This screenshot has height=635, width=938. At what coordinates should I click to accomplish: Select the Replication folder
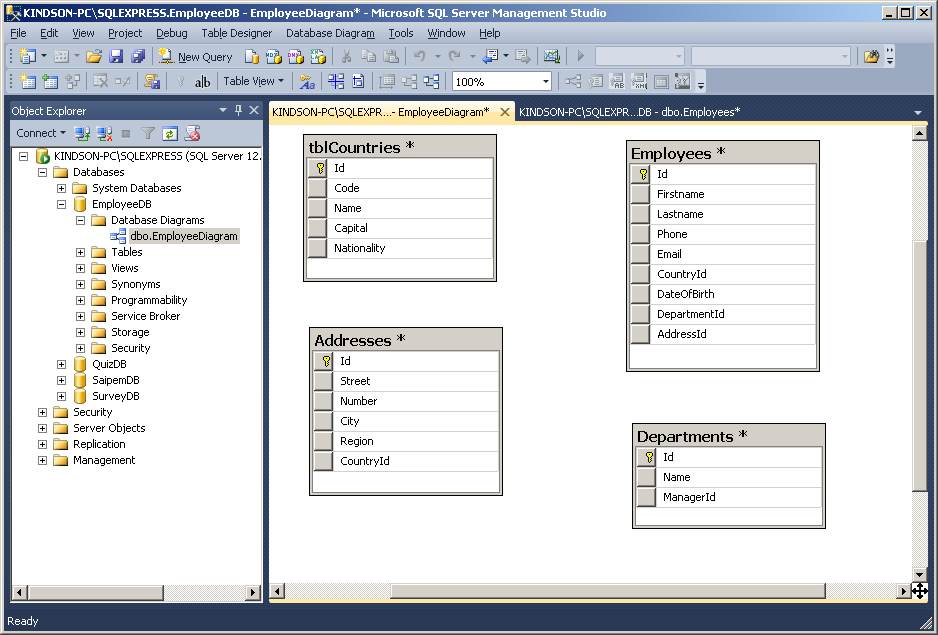coord(99,444)
